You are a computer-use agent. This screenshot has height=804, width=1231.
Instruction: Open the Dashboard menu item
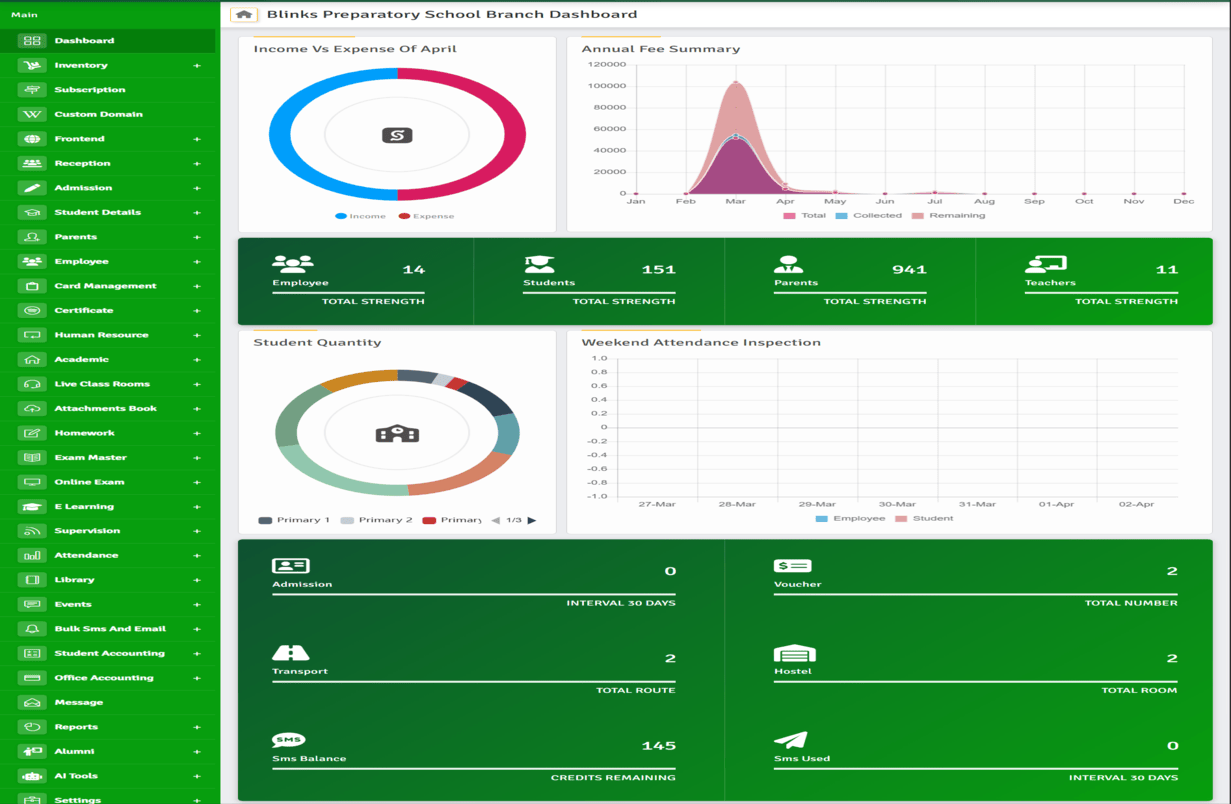84,41
